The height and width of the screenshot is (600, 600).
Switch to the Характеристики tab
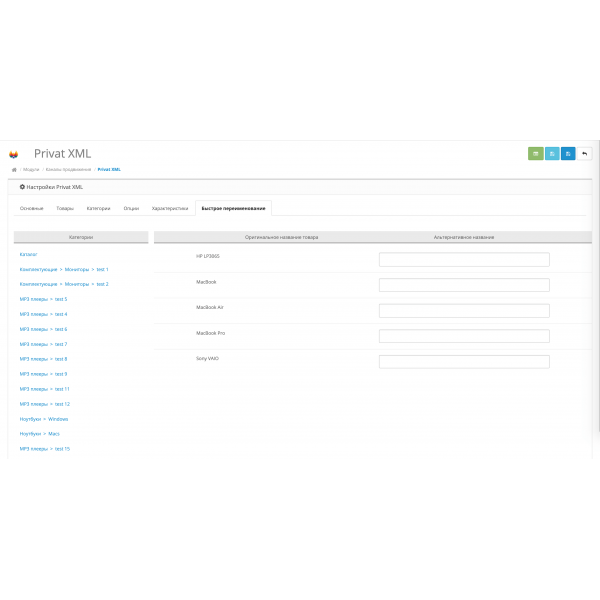(x=170, y=208)
